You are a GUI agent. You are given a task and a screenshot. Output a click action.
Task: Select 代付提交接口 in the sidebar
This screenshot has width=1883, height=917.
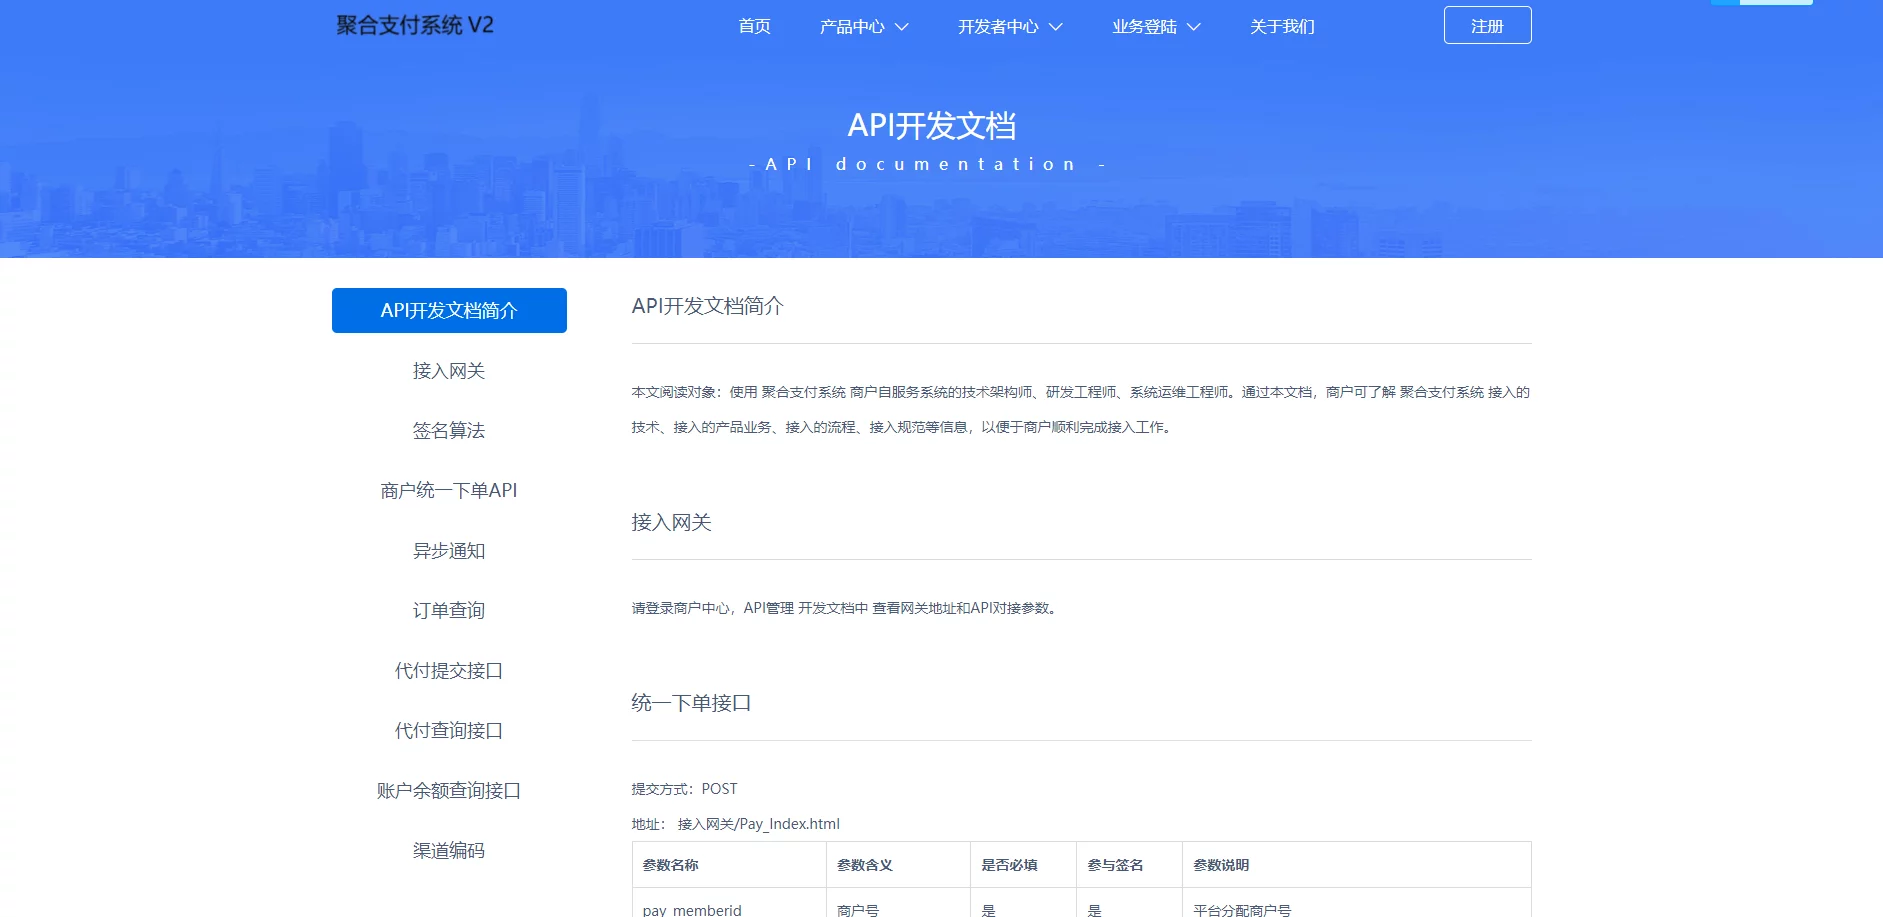click(x=449, y=671)
